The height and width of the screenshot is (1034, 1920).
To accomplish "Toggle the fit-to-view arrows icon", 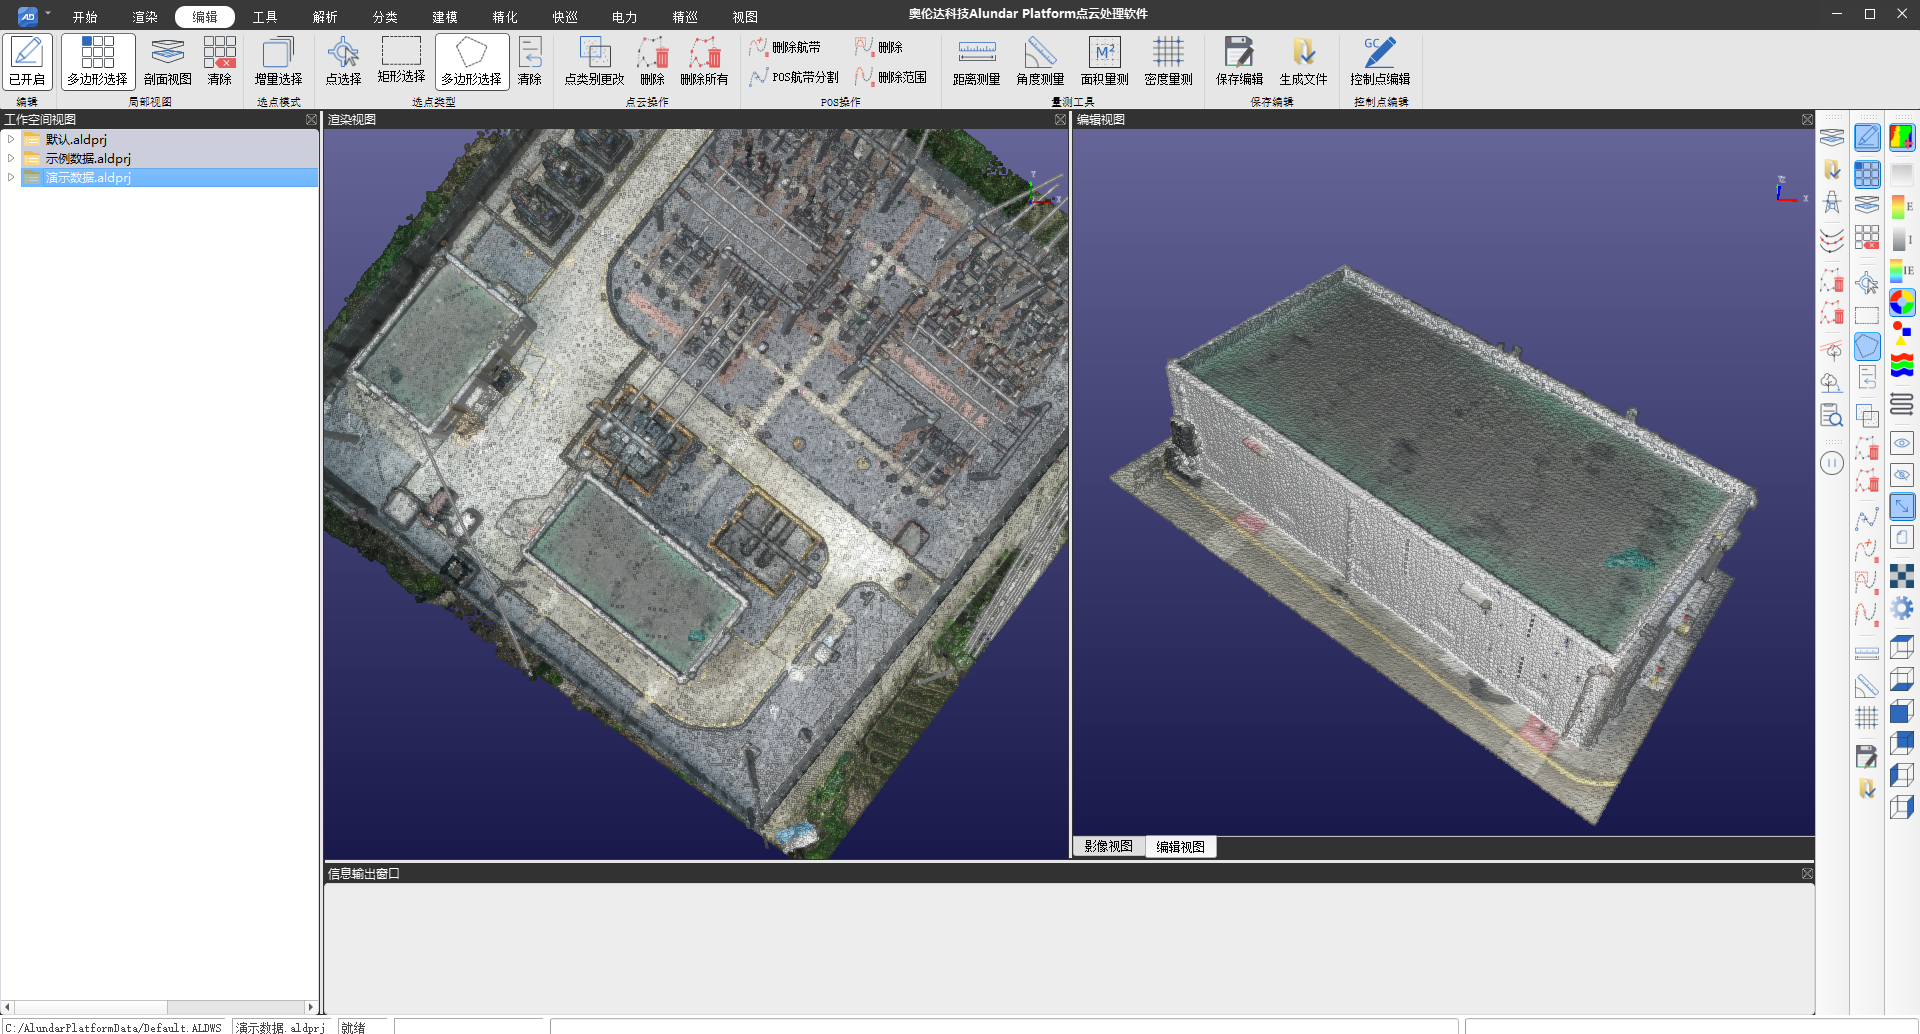I will pos(1902,506).
